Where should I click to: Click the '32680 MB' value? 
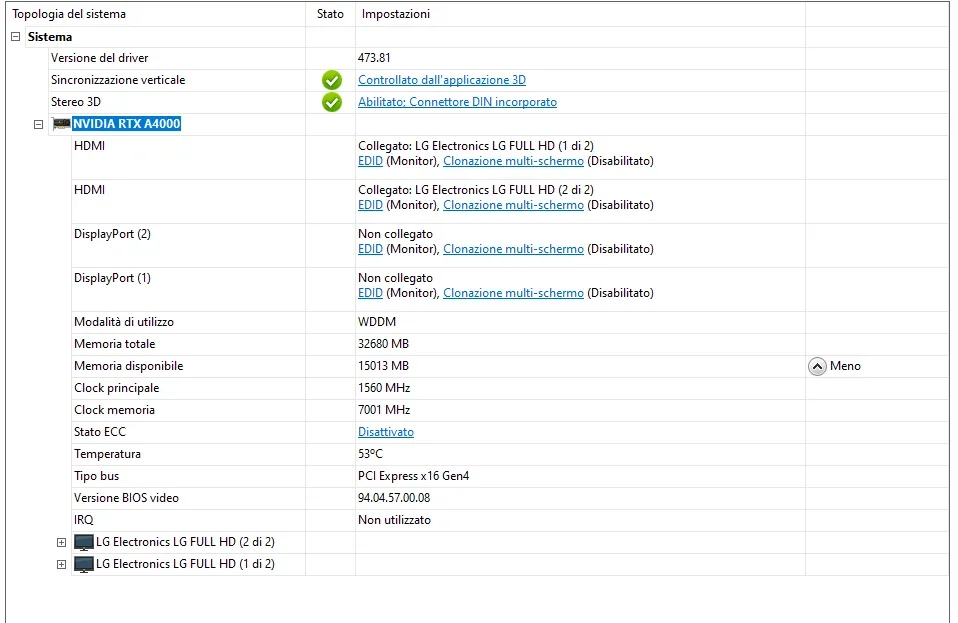(383, 344)
